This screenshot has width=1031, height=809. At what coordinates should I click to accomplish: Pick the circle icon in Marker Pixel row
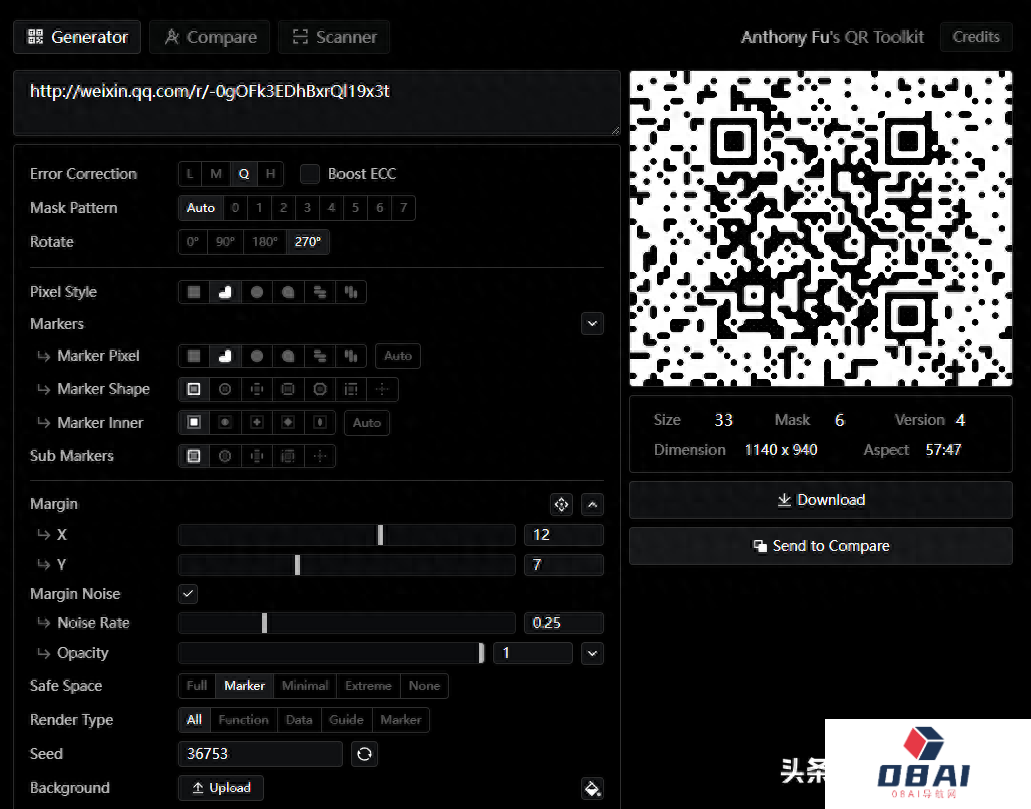(x=257, y=356)
